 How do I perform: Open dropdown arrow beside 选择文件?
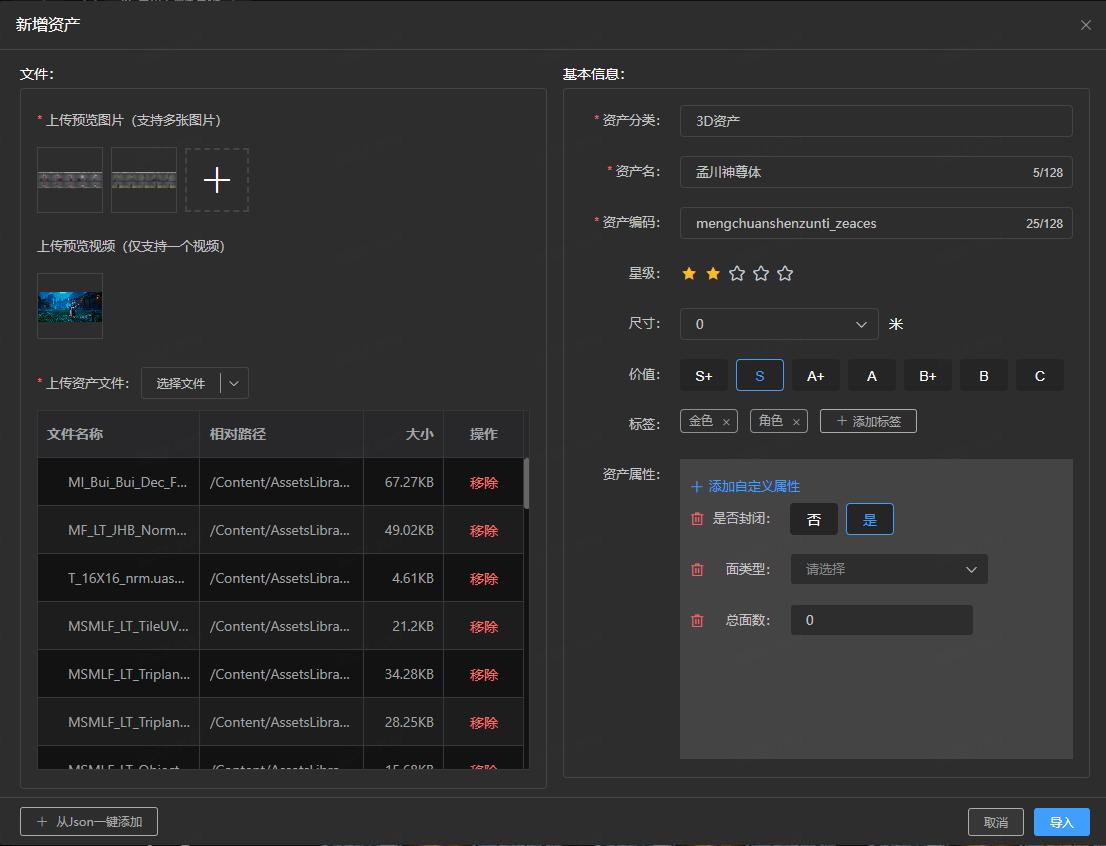point(234,383)
